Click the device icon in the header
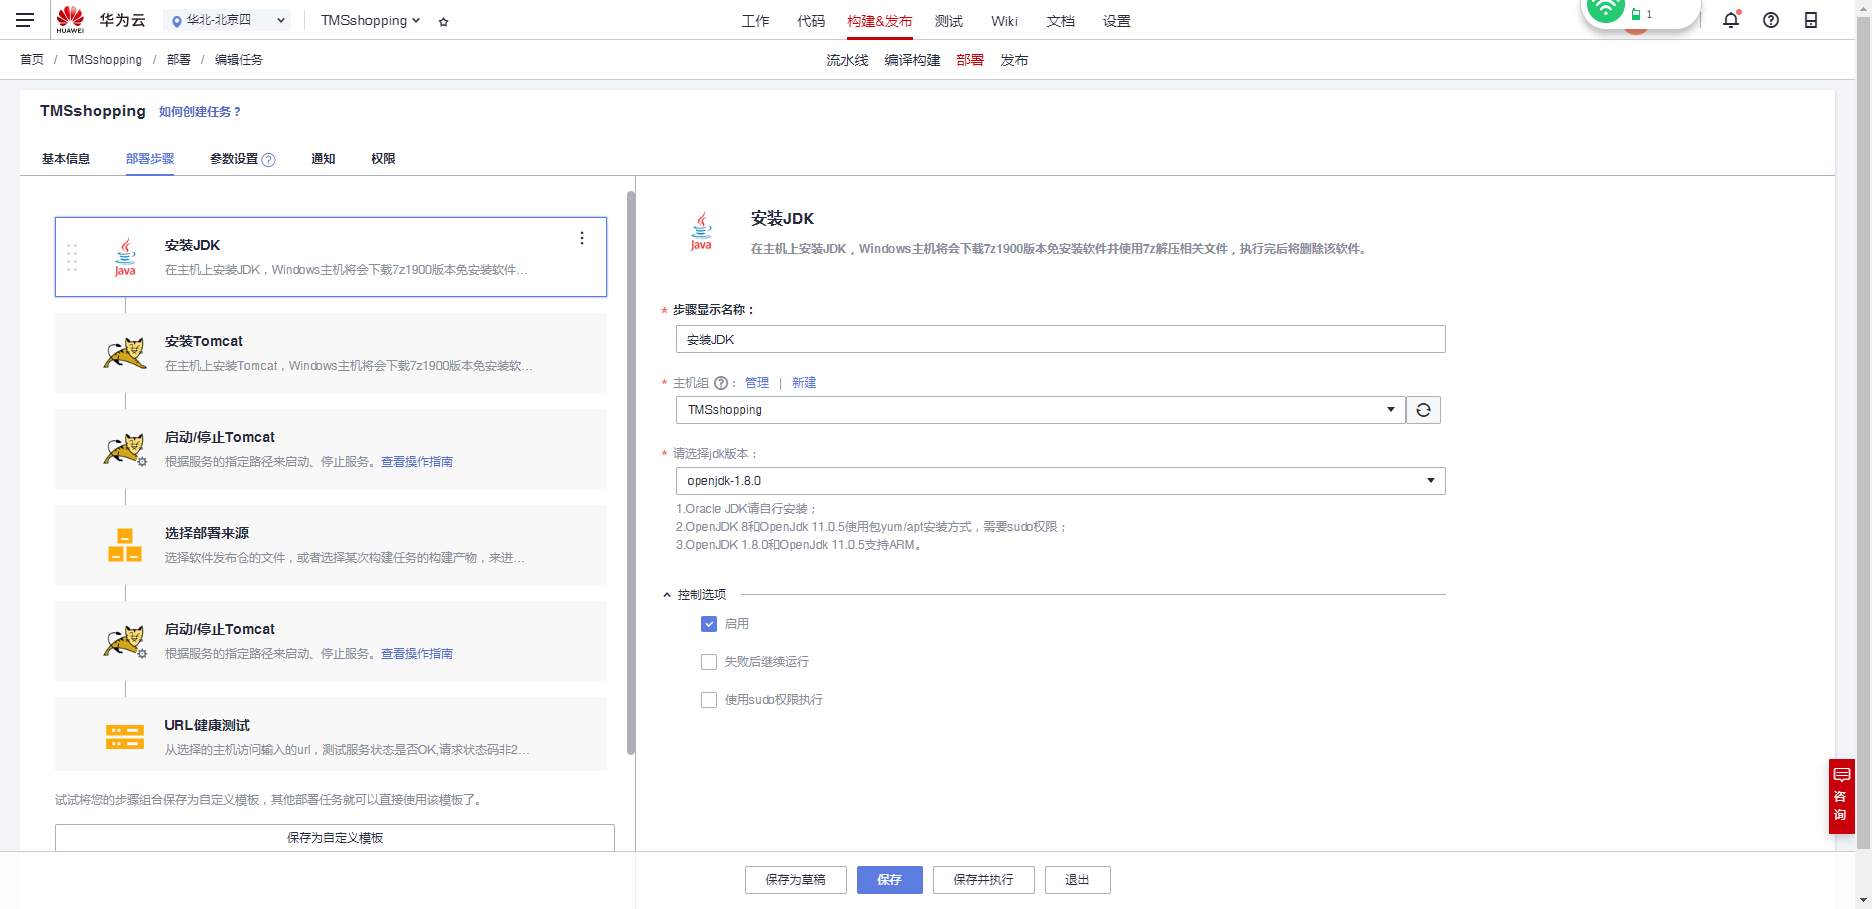Viewport: 1872px width, 909px height. click(1811, 20)
